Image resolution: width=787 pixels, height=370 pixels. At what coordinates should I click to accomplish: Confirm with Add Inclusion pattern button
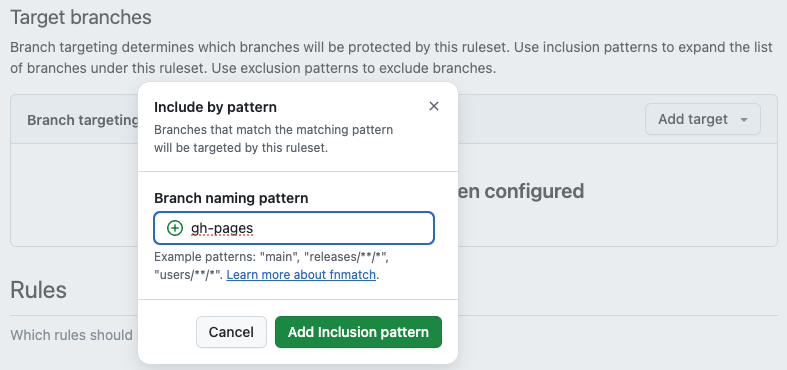[358, 332]
